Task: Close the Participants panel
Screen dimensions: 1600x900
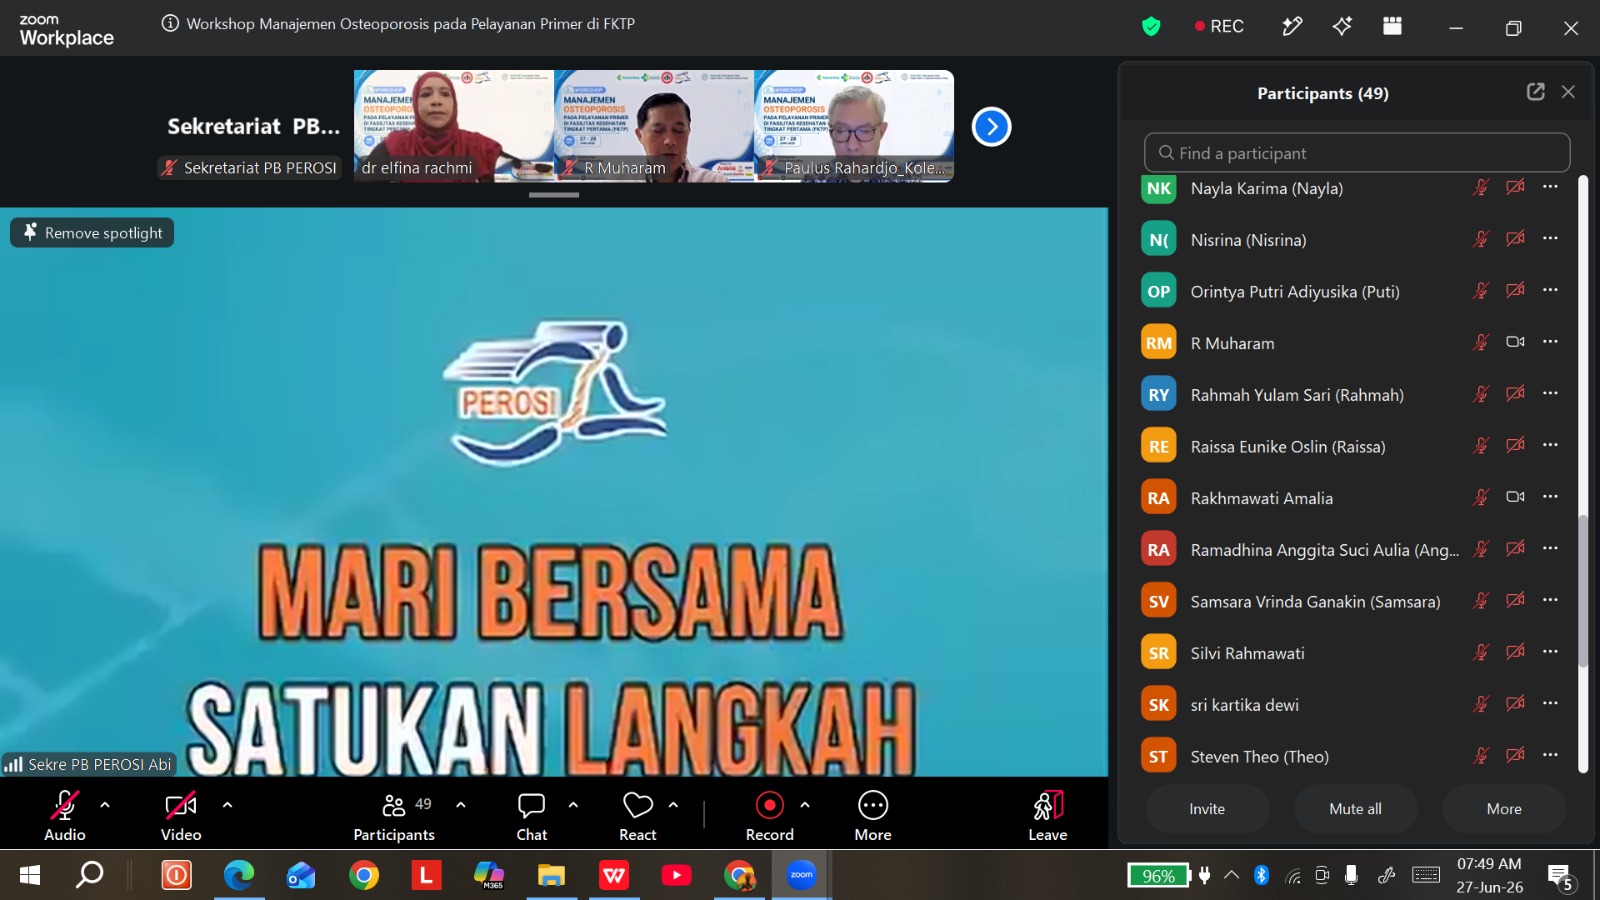Action: pos(1568,92)
